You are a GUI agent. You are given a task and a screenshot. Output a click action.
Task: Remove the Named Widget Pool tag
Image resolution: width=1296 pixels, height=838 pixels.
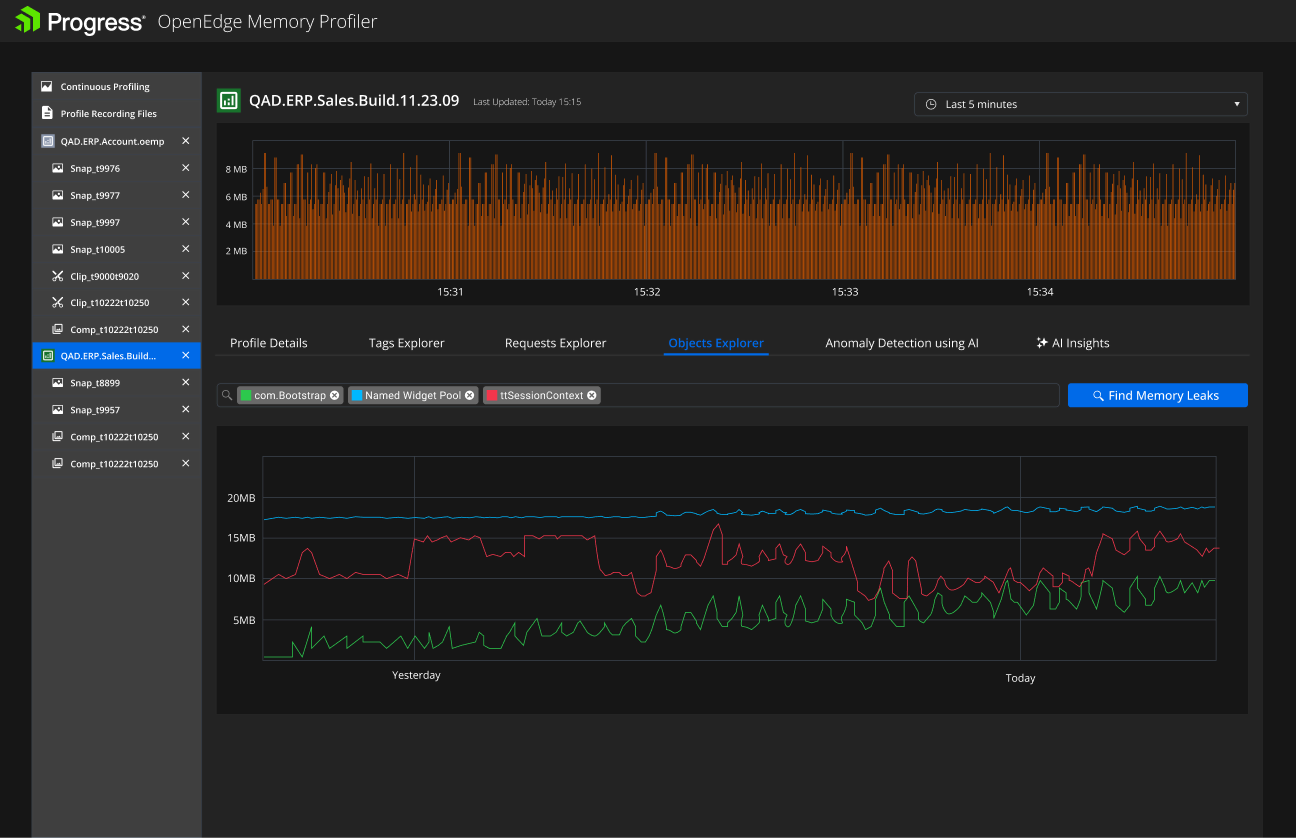(470, 396)
